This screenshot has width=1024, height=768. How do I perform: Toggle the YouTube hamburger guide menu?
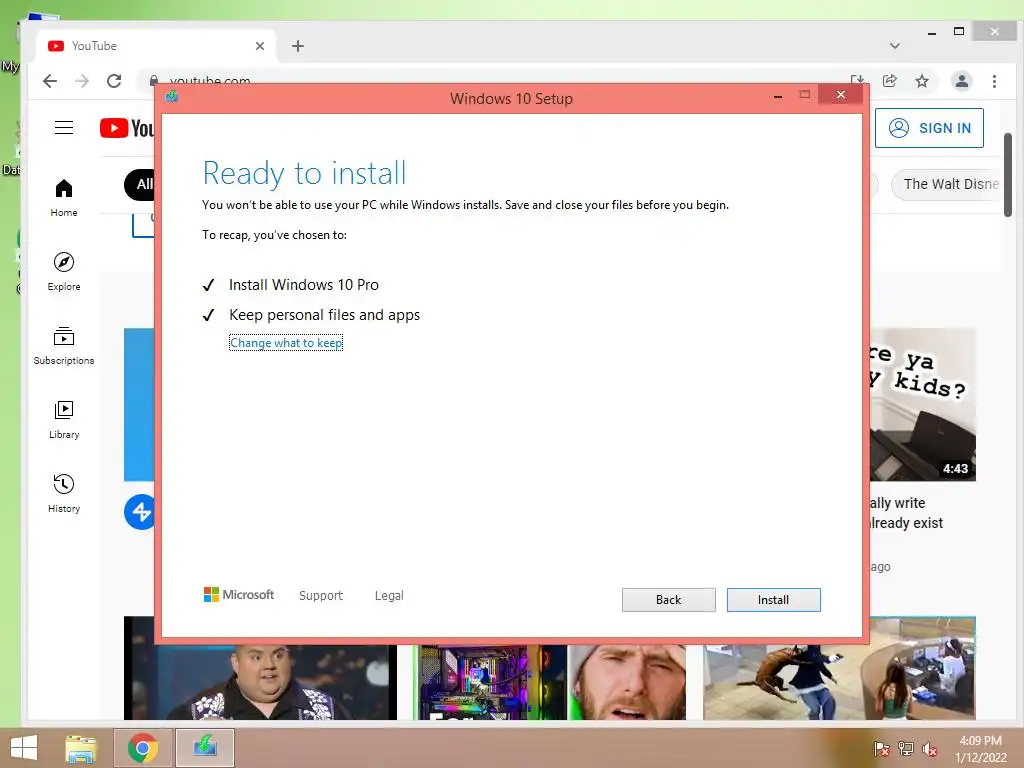[x=64, y=127]
